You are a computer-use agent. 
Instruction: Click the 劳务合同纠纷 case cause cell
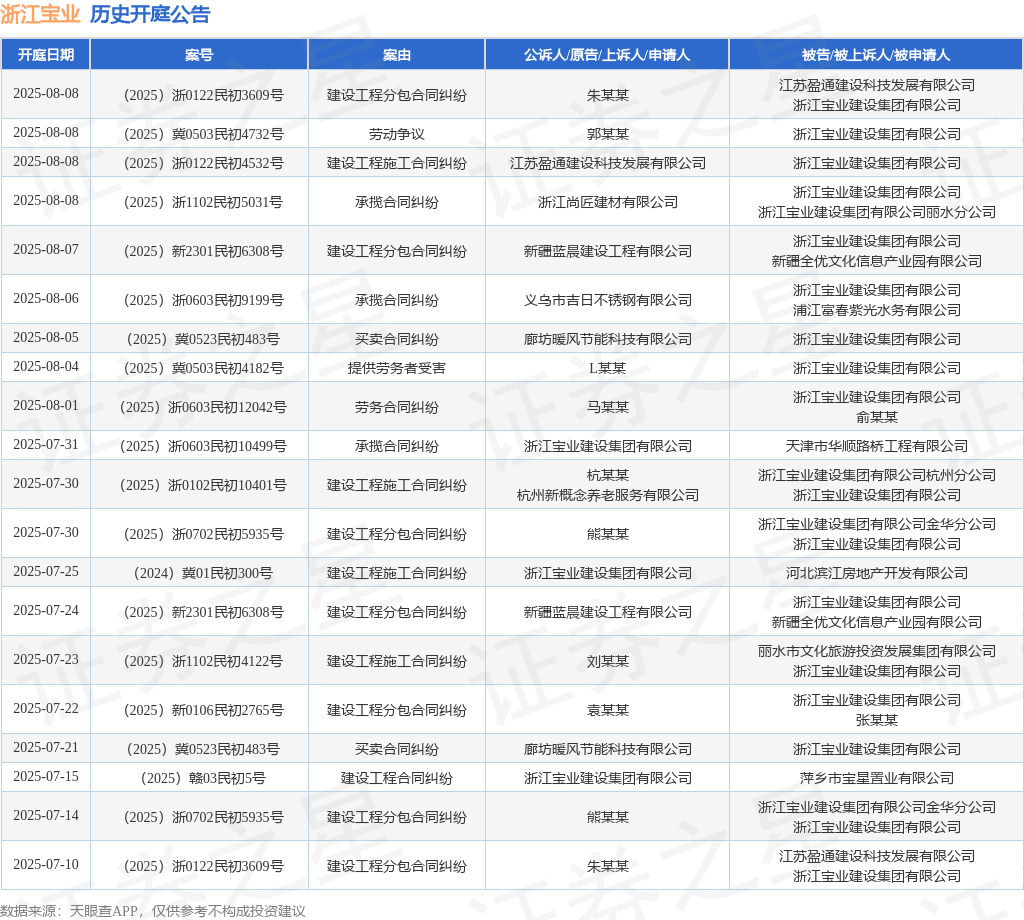(x=396, y=407)
